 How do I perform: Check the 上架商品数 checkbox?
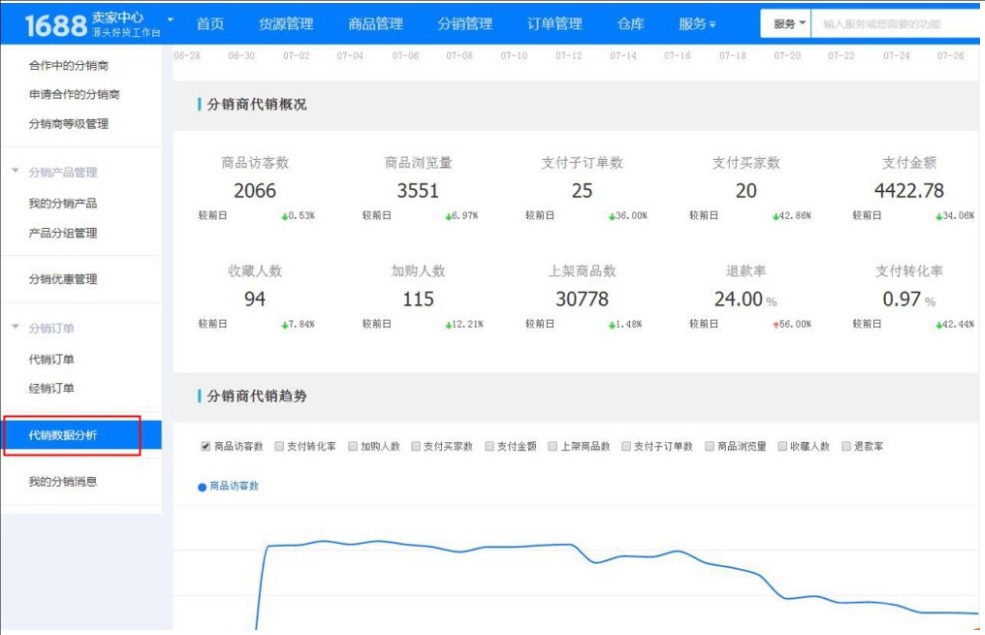(552, 446)
